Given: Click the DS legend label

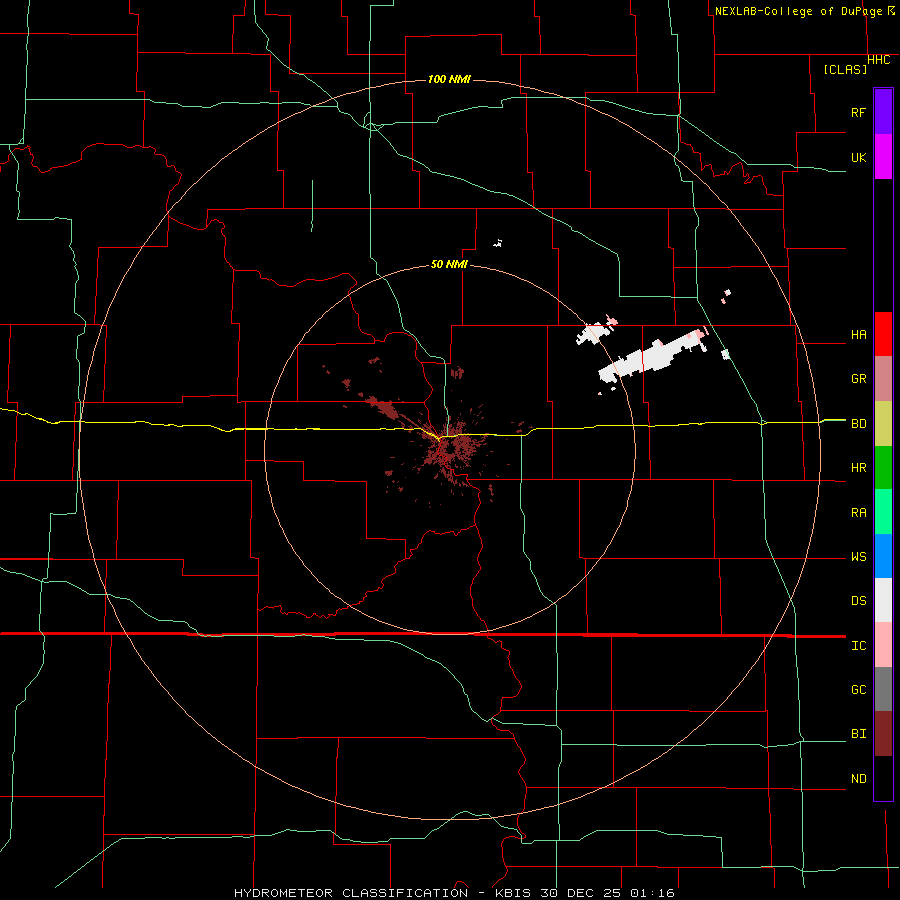Looking at the screenshot, I should [x=858, y=601].
